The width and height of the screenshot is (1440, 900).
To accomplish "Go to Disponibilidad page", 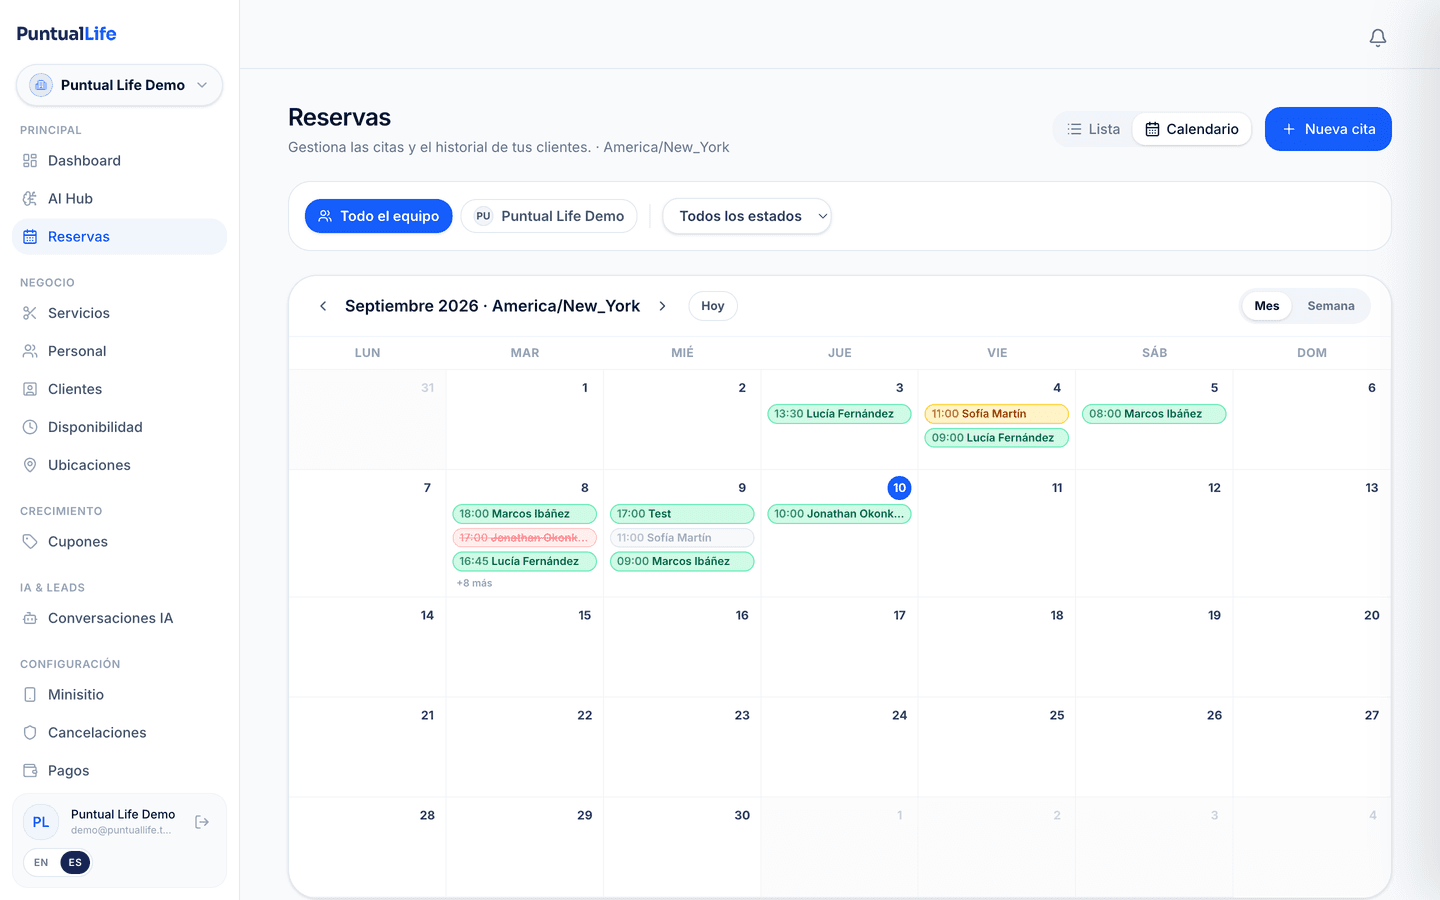I will 119,427.
